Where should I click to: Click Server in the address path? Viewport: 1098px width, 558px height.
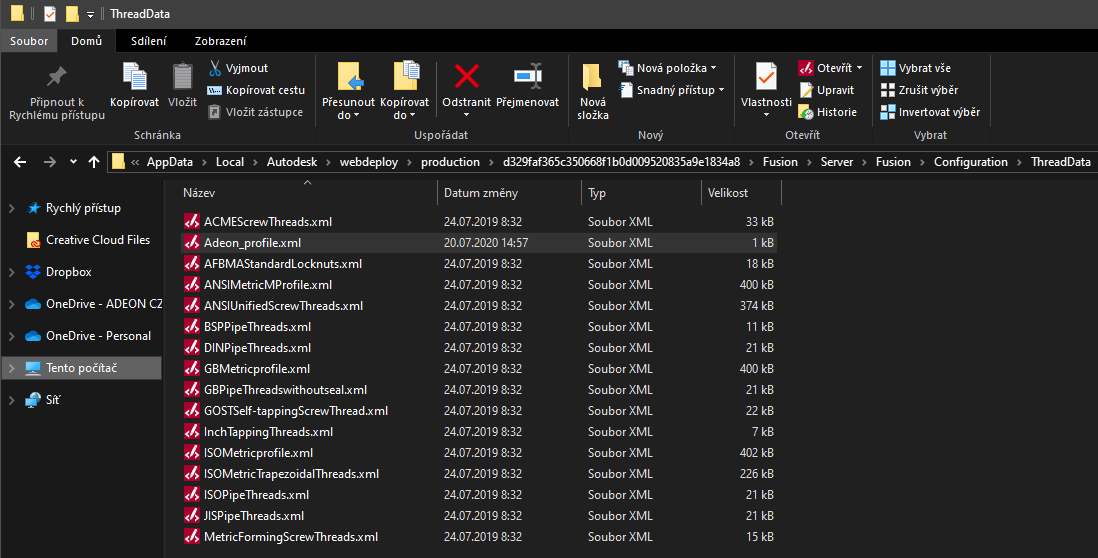pos(837,162)
